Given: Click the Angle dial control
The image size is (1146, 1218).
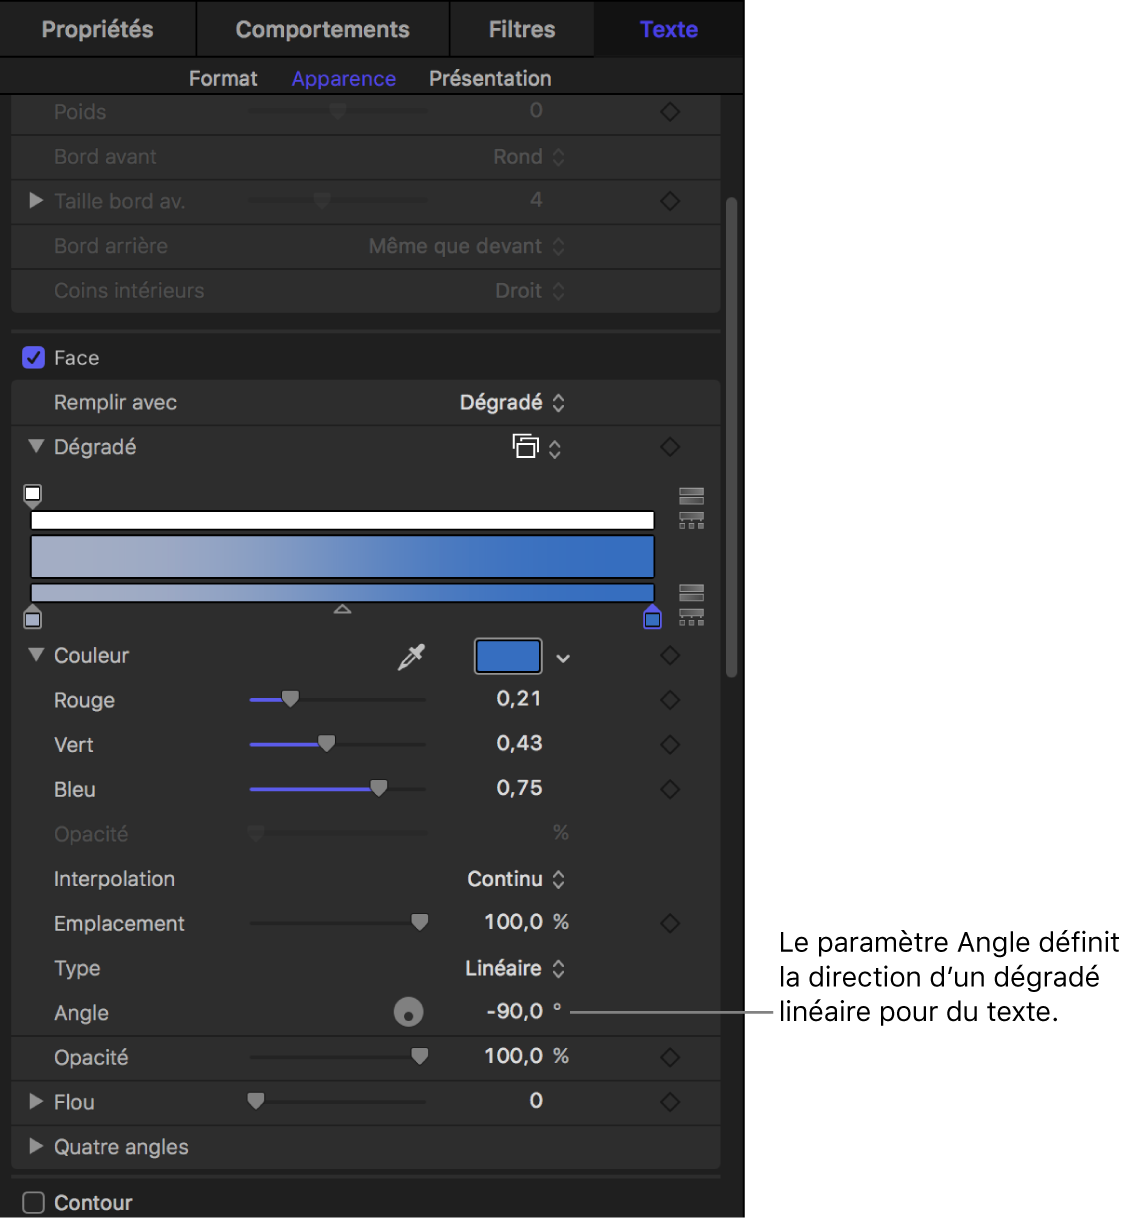Looking at the screenshot, I should point(408,1012).
